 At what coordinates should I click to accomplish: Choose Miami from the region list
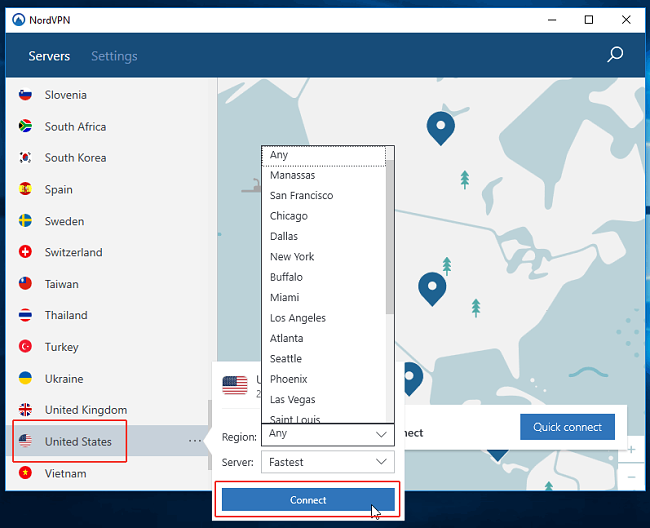(x=324, y=298)
